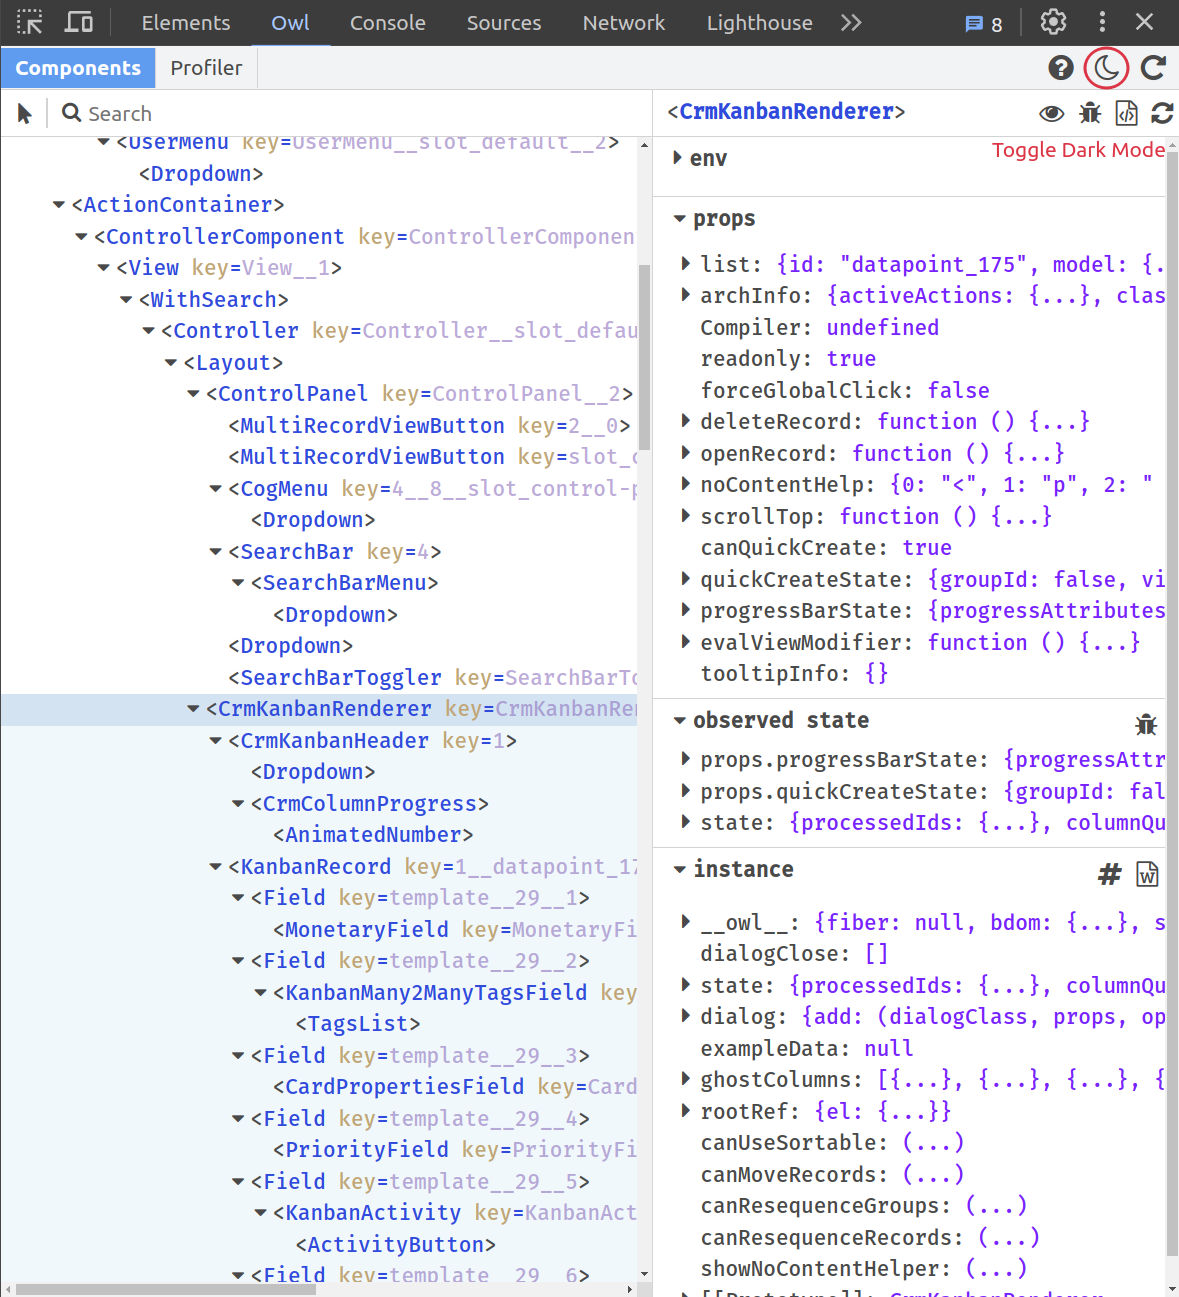1179x1297 pixels.
Task: Expand the list prop
Action: click(686, 264)
